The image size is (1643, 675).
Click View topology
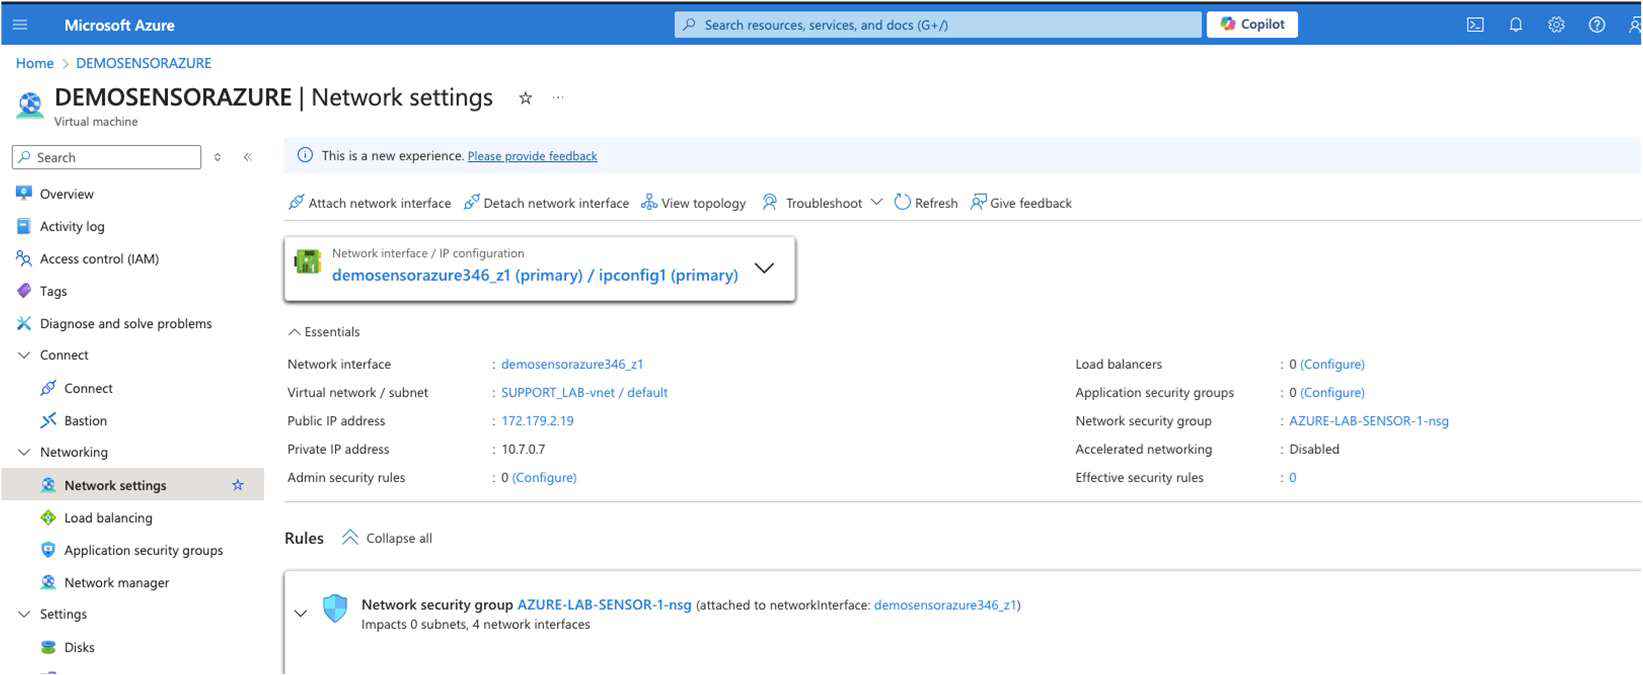click(x=693, y=203)
